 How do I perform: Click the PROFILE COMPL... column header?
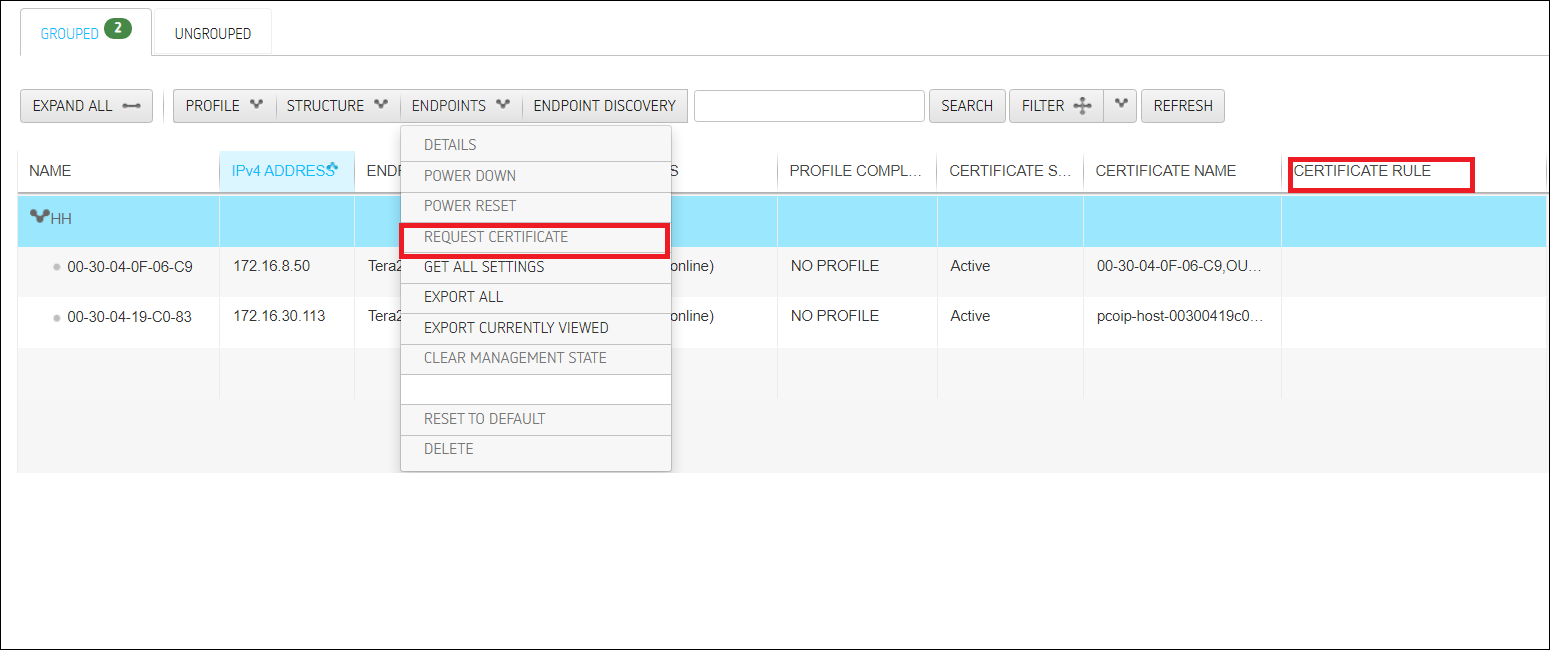pos(856,171)
